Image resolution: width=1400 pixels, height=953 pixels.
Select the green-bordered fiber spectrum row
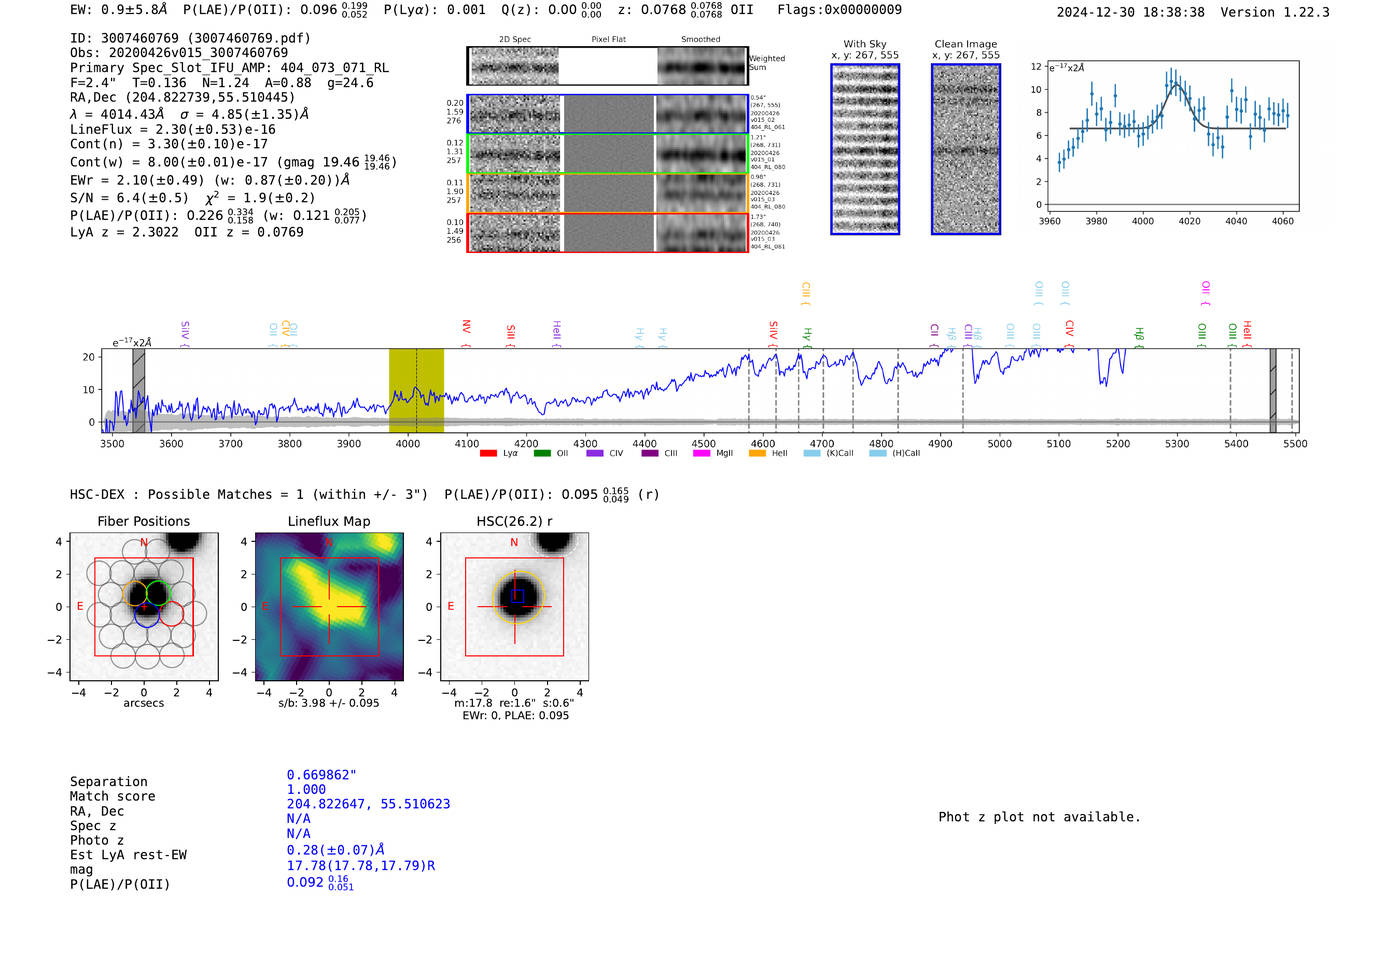point(608,154)
